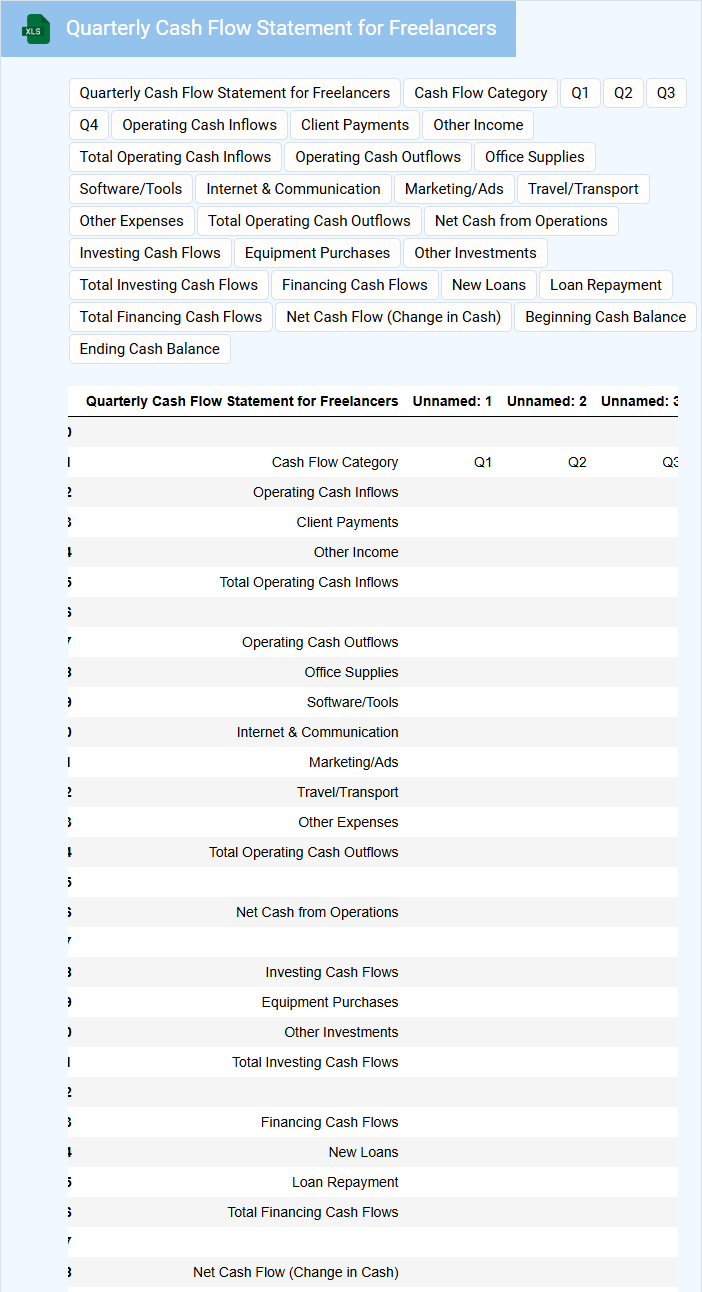Click the Unnamed: 2 column header
This screenshot has width=702, height=1292.
pos(546,401)
